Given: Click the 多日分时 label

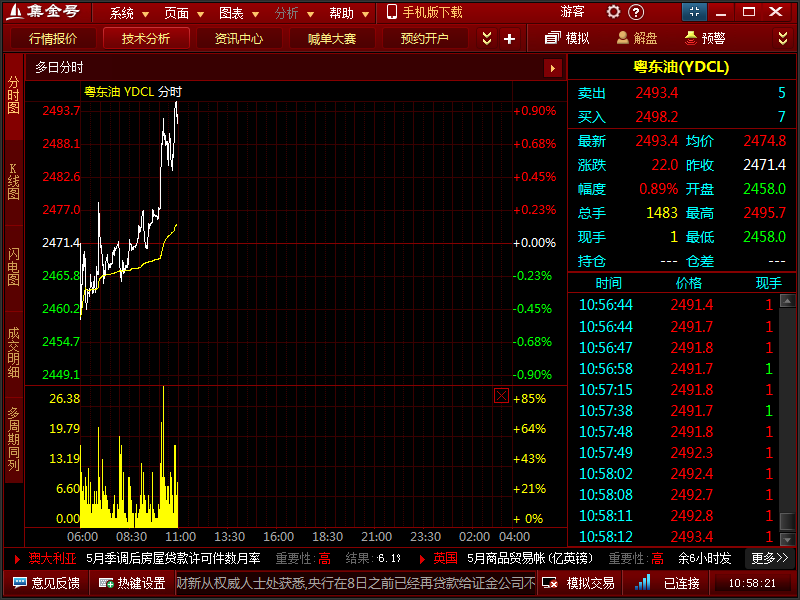Looking at the screenshot, I should coord(59,67).
